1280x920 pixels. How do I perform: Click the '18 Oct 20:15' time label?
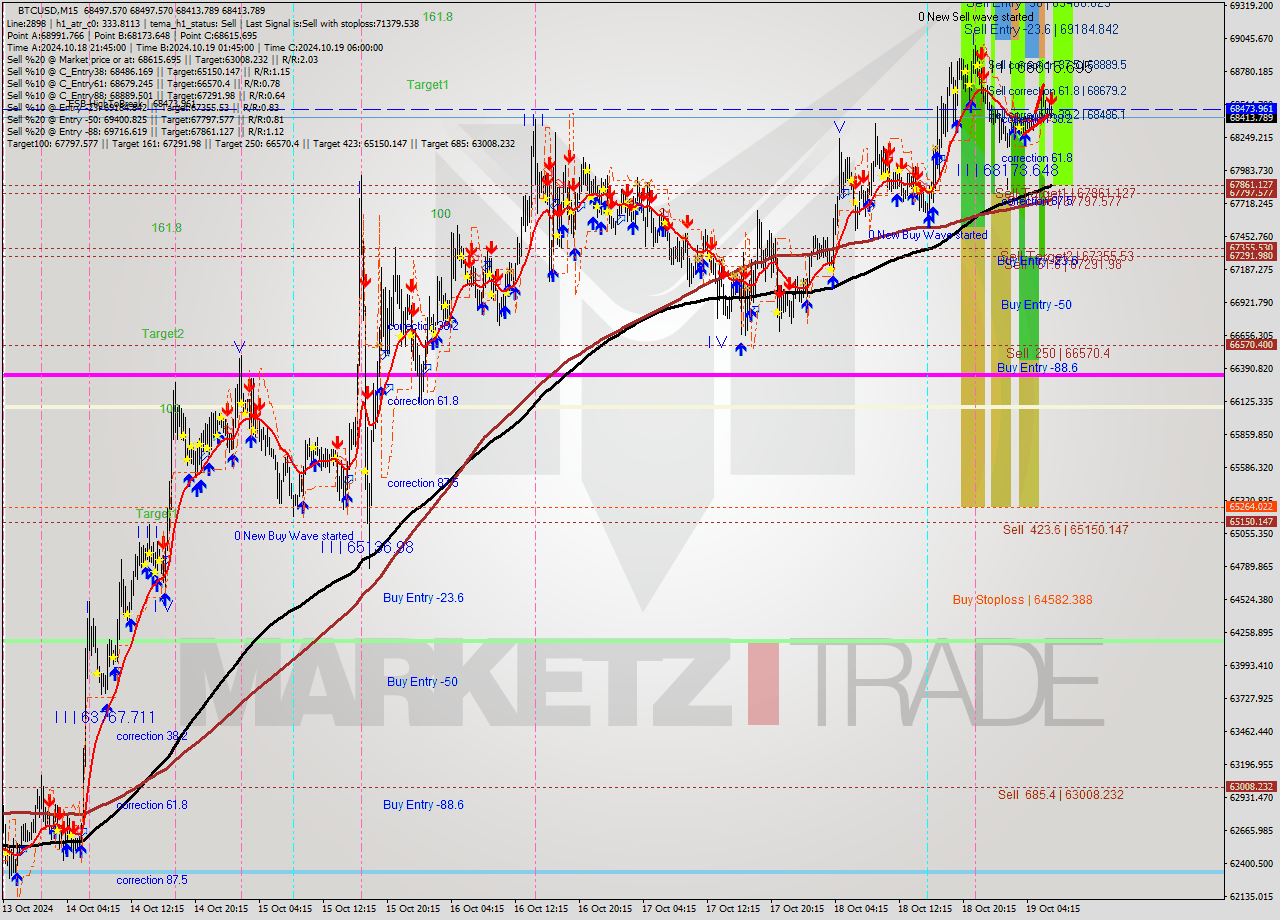(x=989, y=909)
